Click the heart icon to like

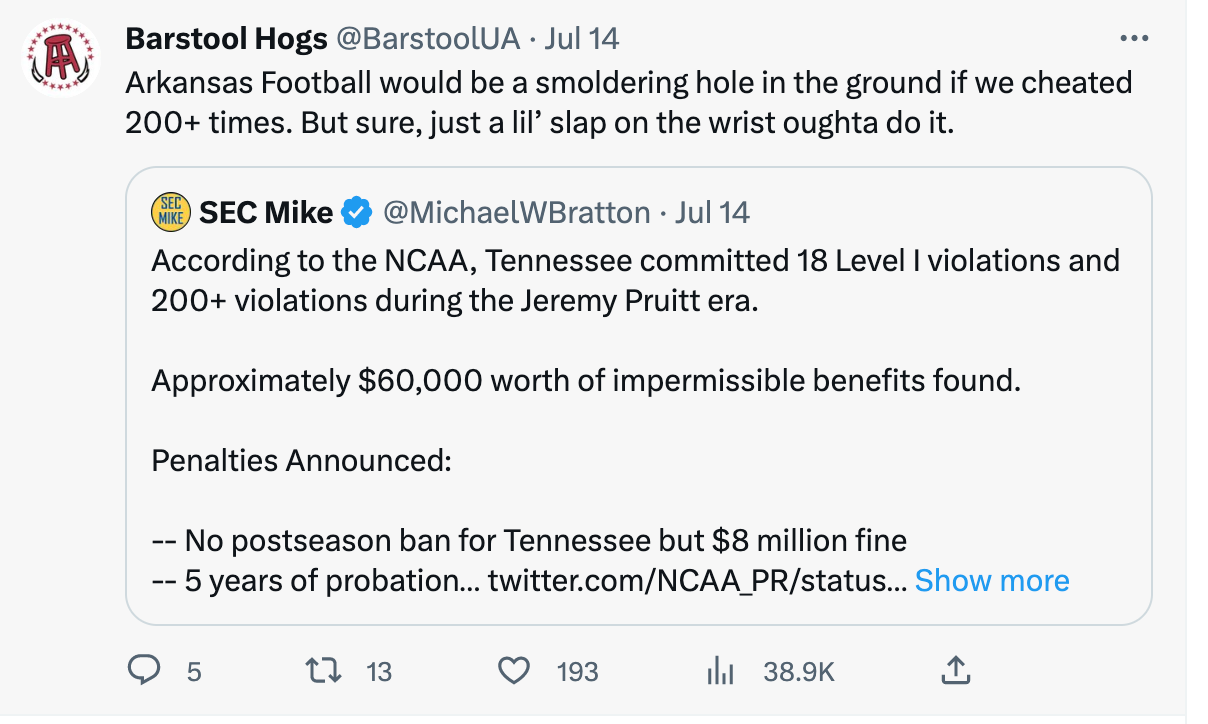[514, 672]
